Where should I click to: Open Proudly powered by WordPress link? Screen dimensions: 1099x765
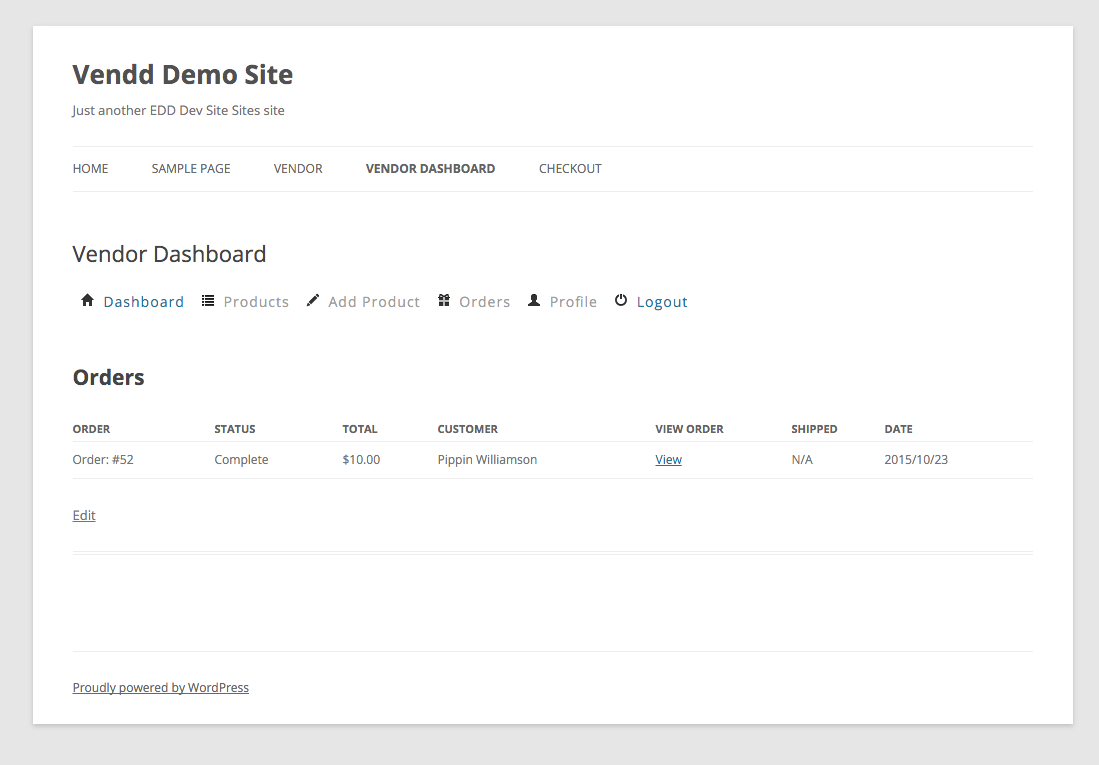coord(161,688)
